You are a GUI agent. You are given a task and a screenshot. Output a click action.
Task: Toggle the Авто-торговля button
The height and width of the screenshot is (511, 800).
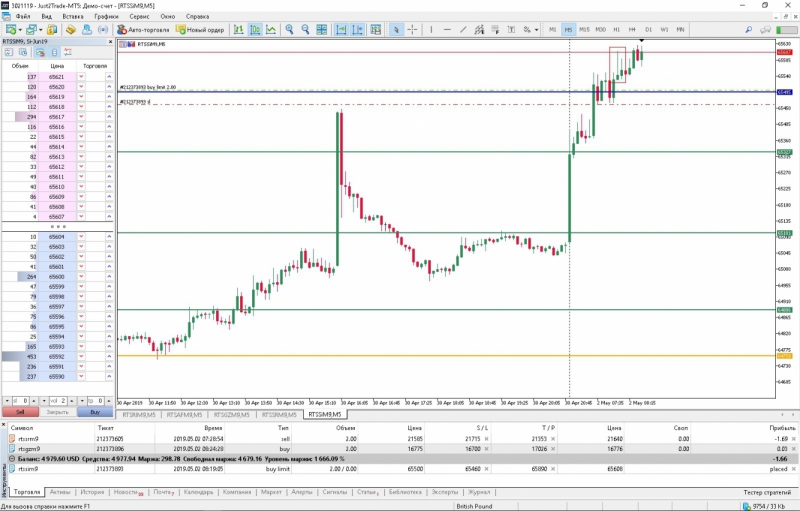(143, 30)
